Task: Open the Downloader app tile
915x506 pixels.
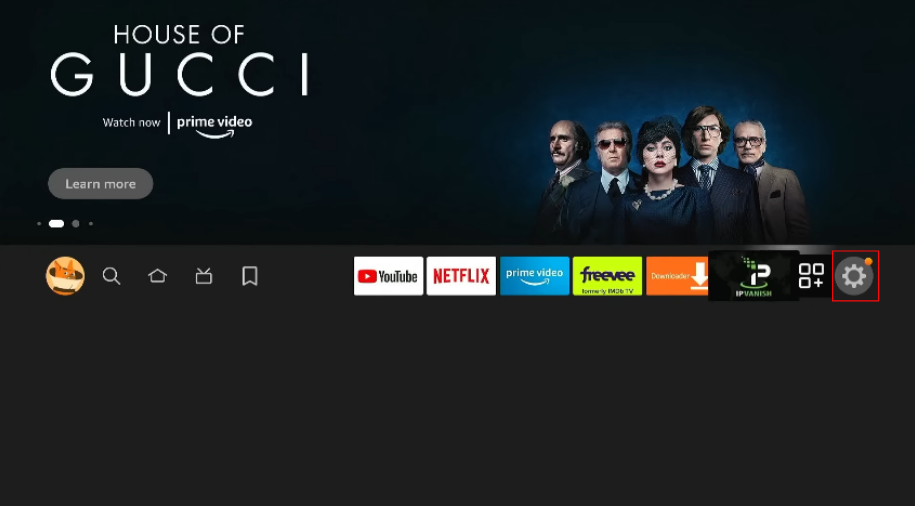Action: click(x=677, y=275)
